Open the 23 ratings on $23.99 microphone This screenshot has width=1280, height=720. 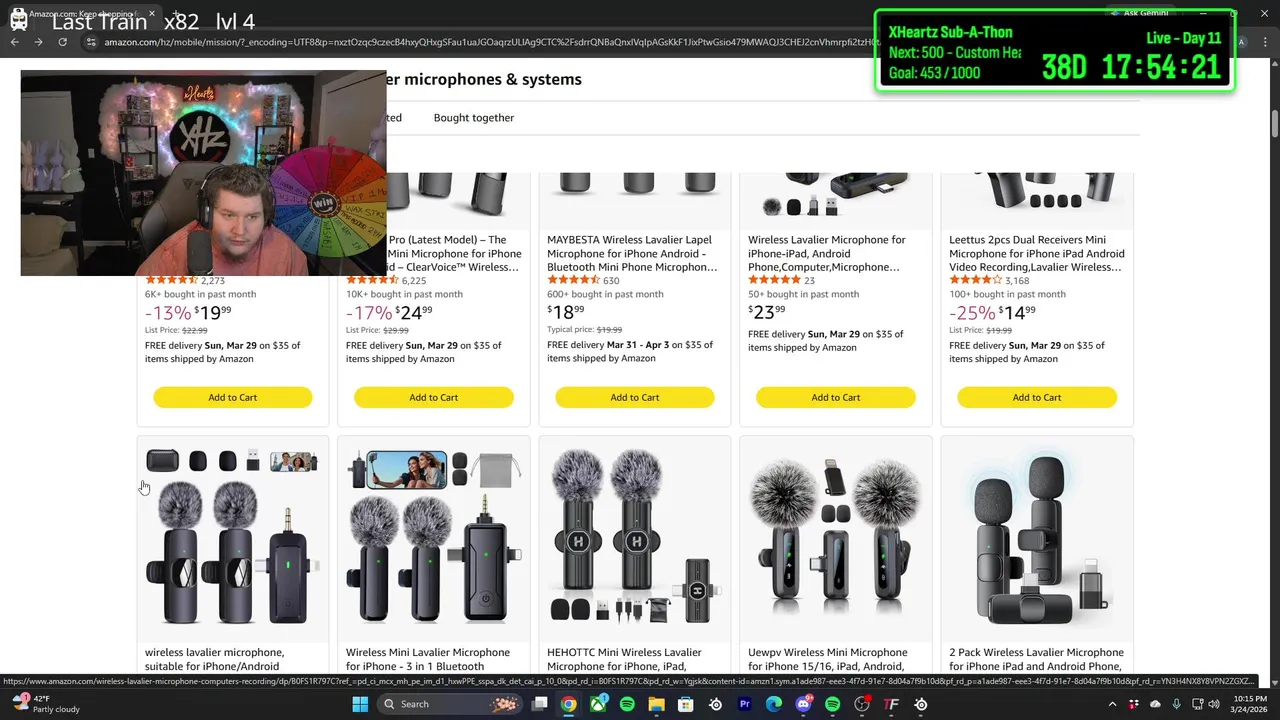(x=809, y=281)
